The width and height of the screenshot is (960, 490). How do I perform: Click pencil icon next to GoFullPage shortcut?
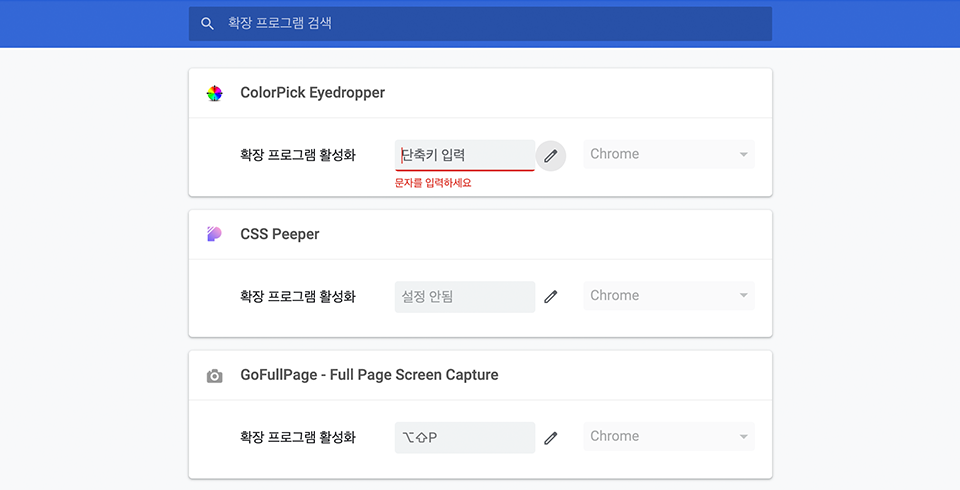[x=551, y=437]
